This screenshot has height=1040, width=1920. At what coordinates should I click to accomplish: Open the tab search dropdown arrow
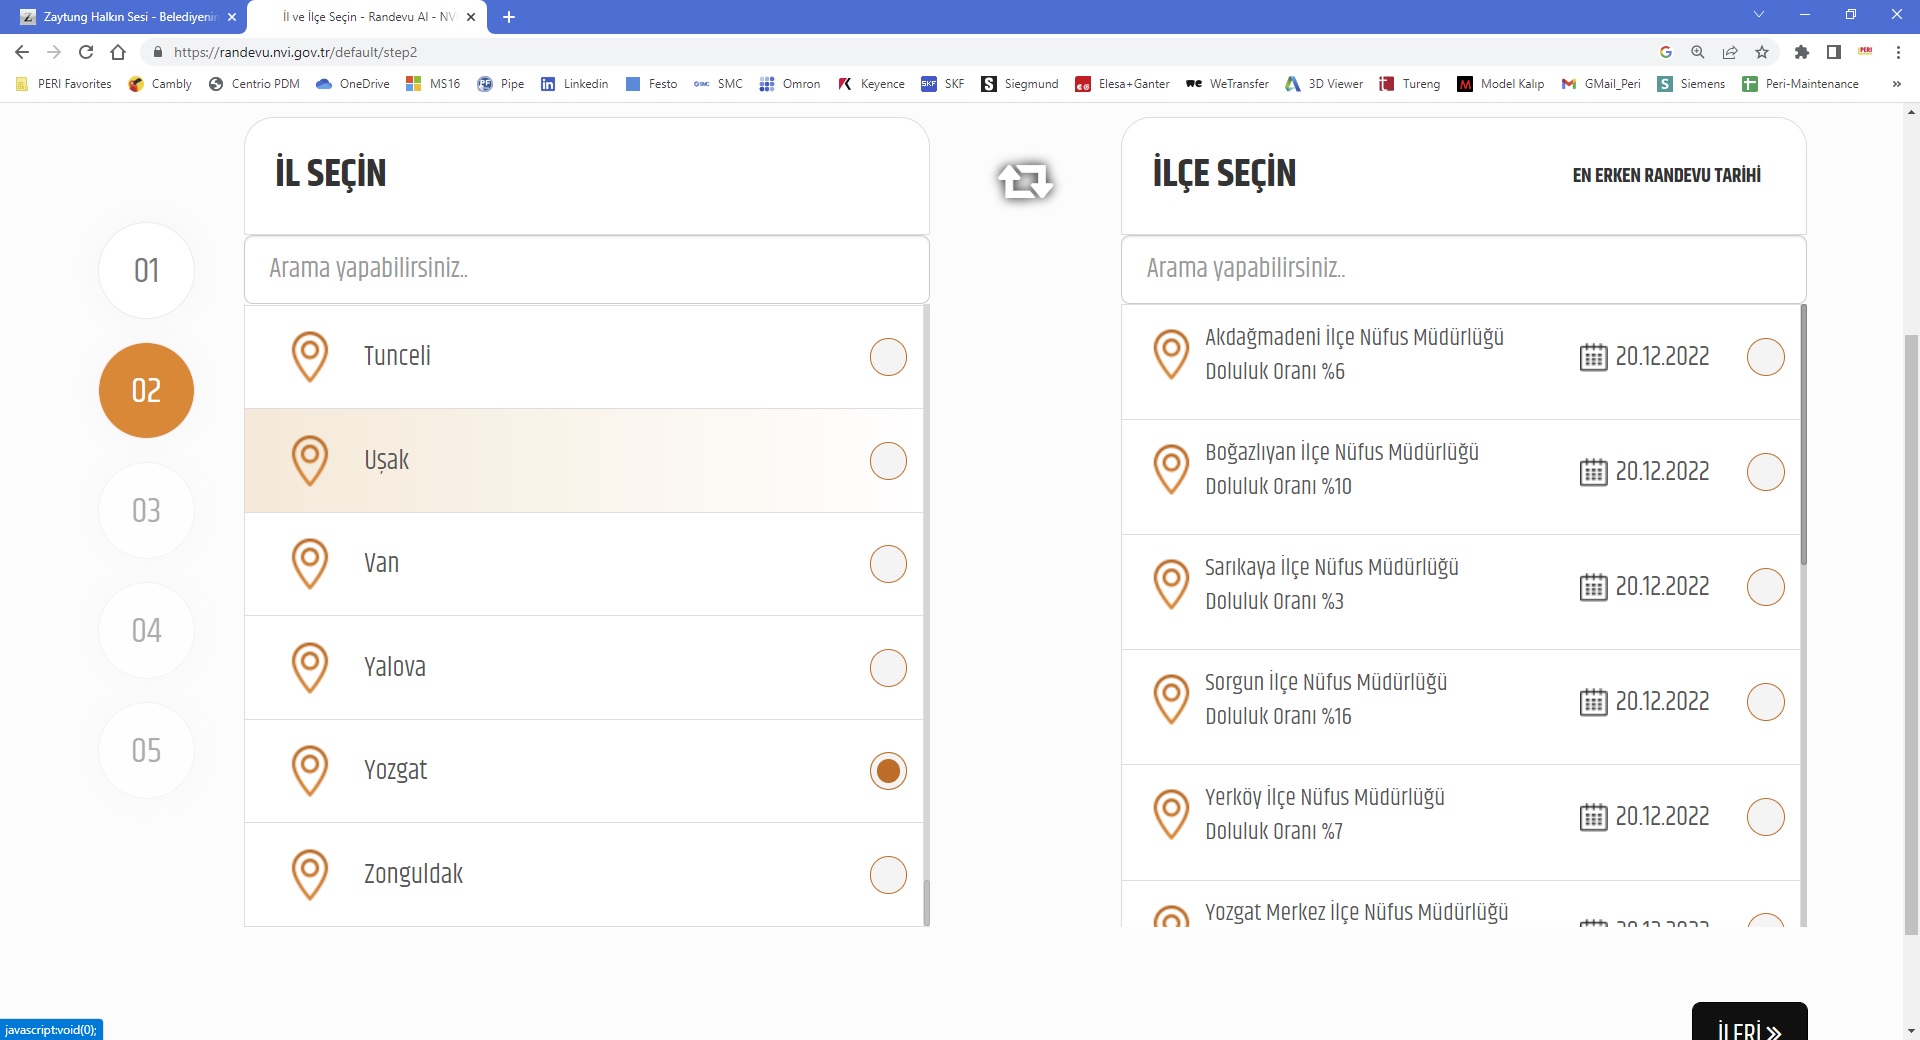1759,15
